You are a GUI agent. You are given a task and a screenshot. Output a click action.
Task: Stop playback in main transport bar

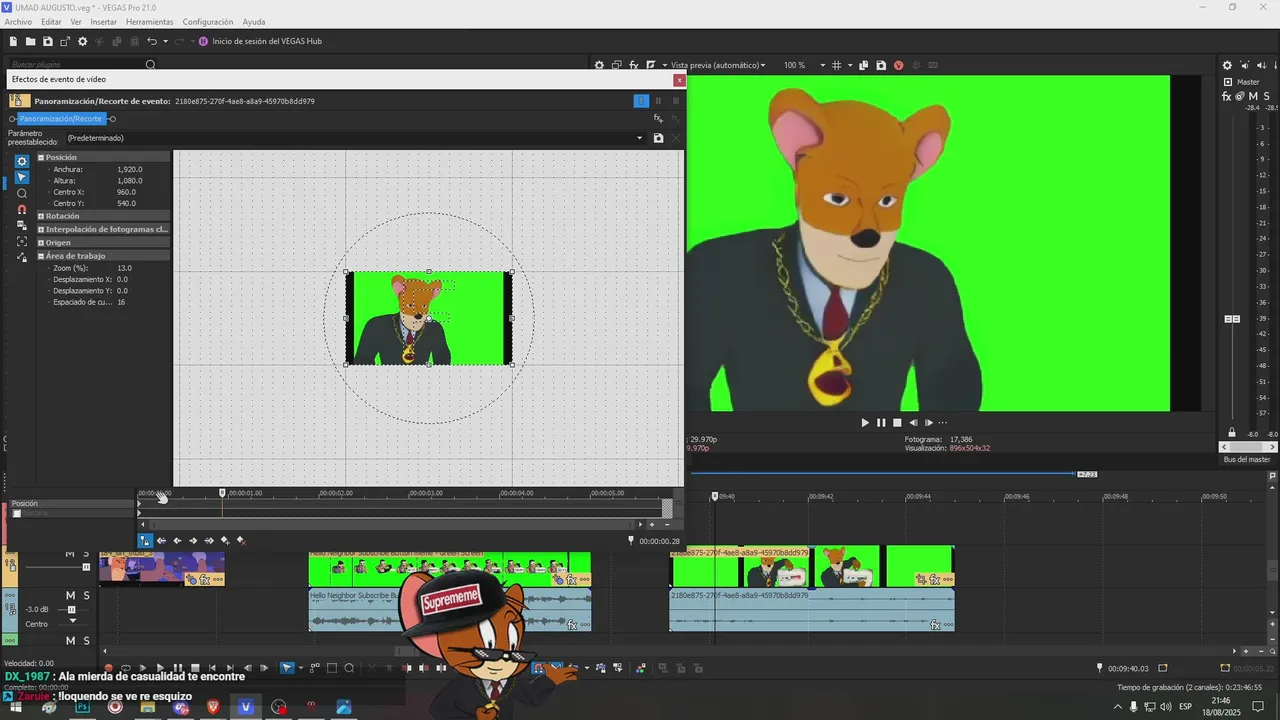point(195,668)
